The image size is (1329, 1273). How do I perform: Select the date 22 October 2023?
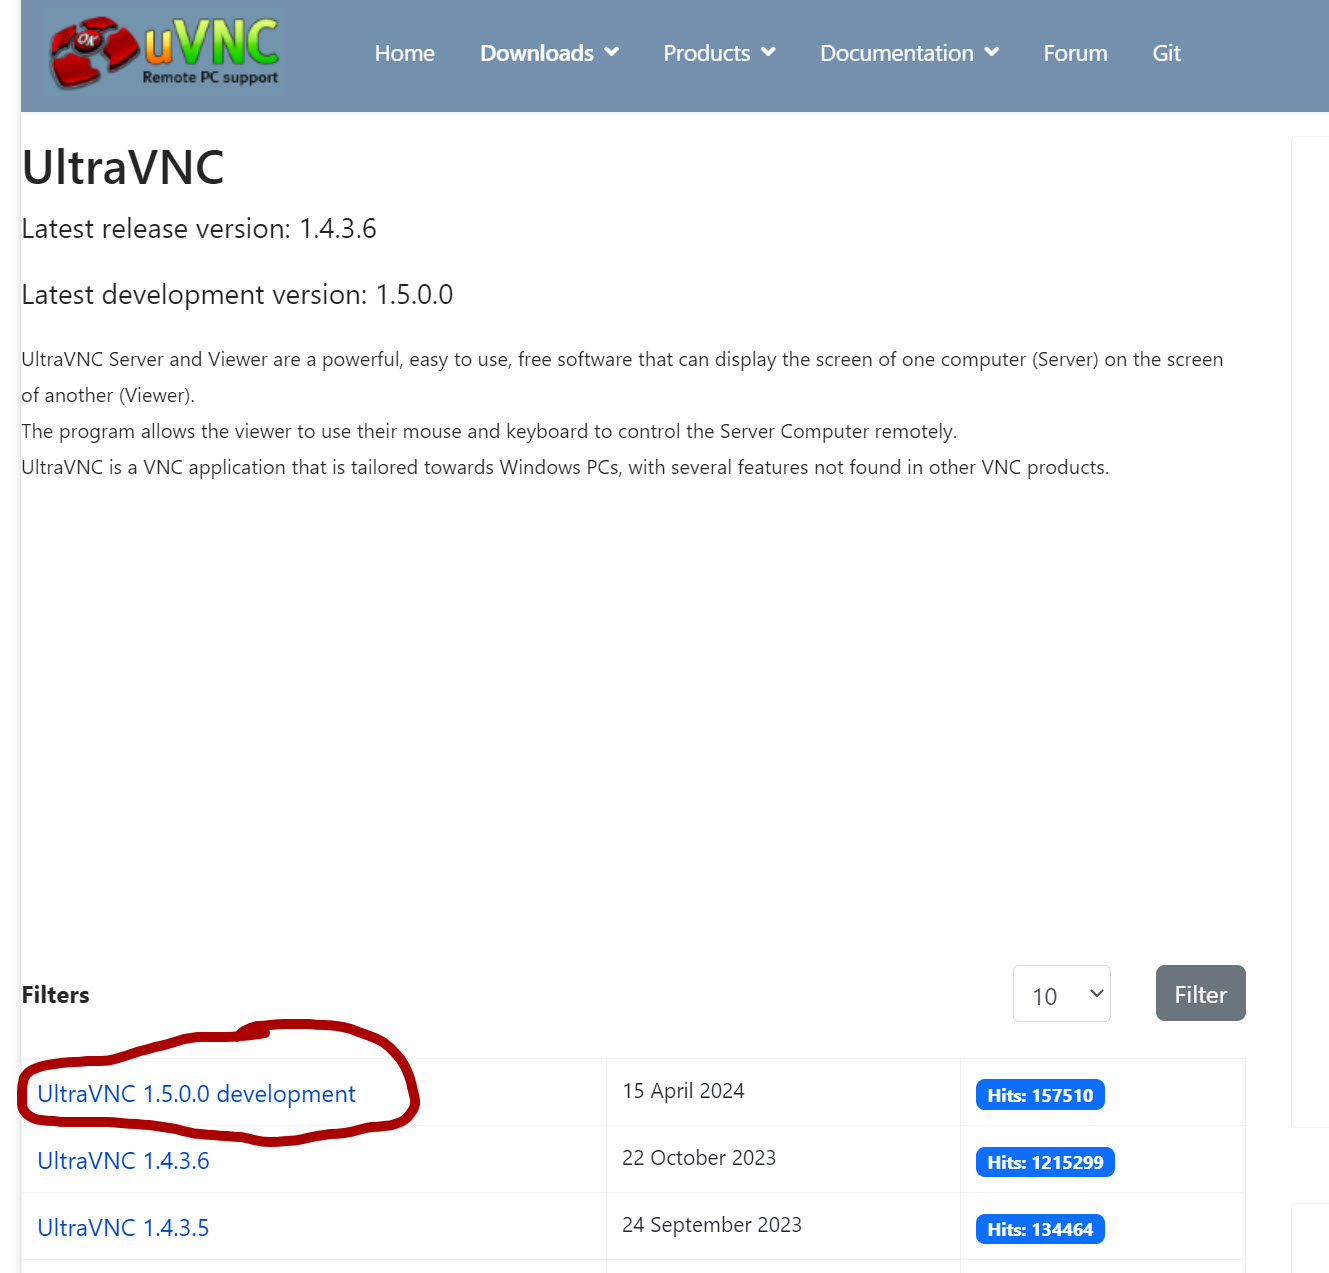(699, 1158)
